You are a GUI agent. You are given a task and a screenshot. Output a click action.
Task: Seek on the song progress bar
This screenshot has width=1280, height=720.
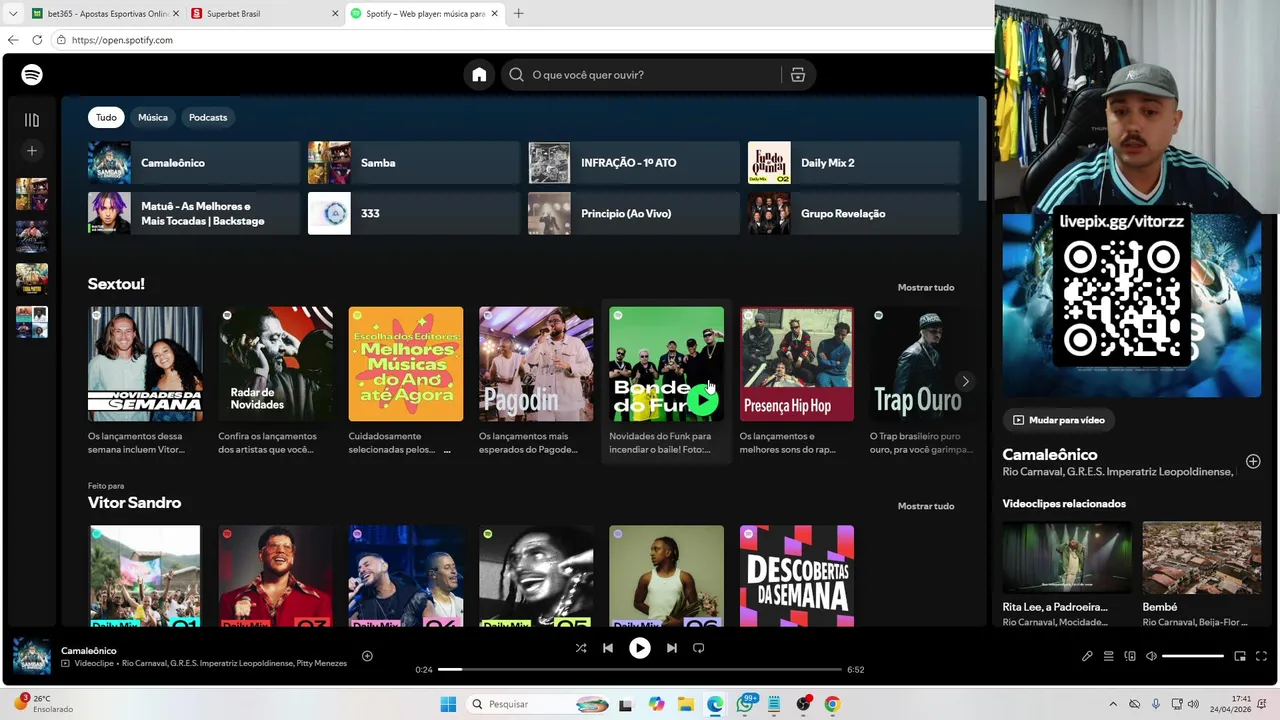point(640,669)
